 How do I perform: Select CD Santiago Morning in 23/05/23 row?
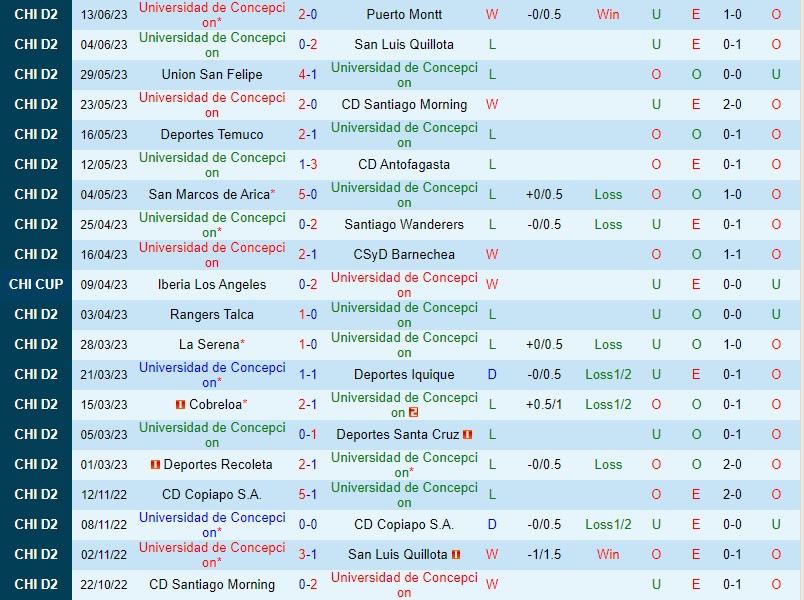[x=404, y=105]
